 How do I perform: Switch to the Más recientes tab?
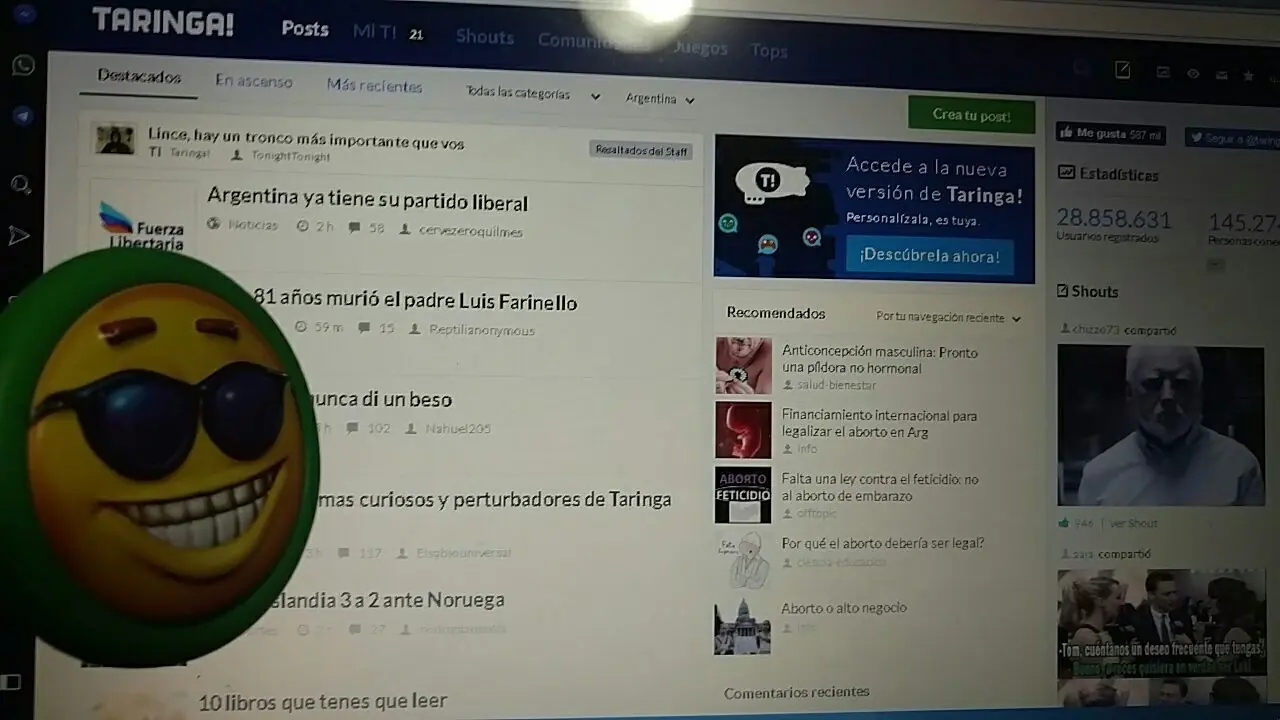tap(375, 85)
